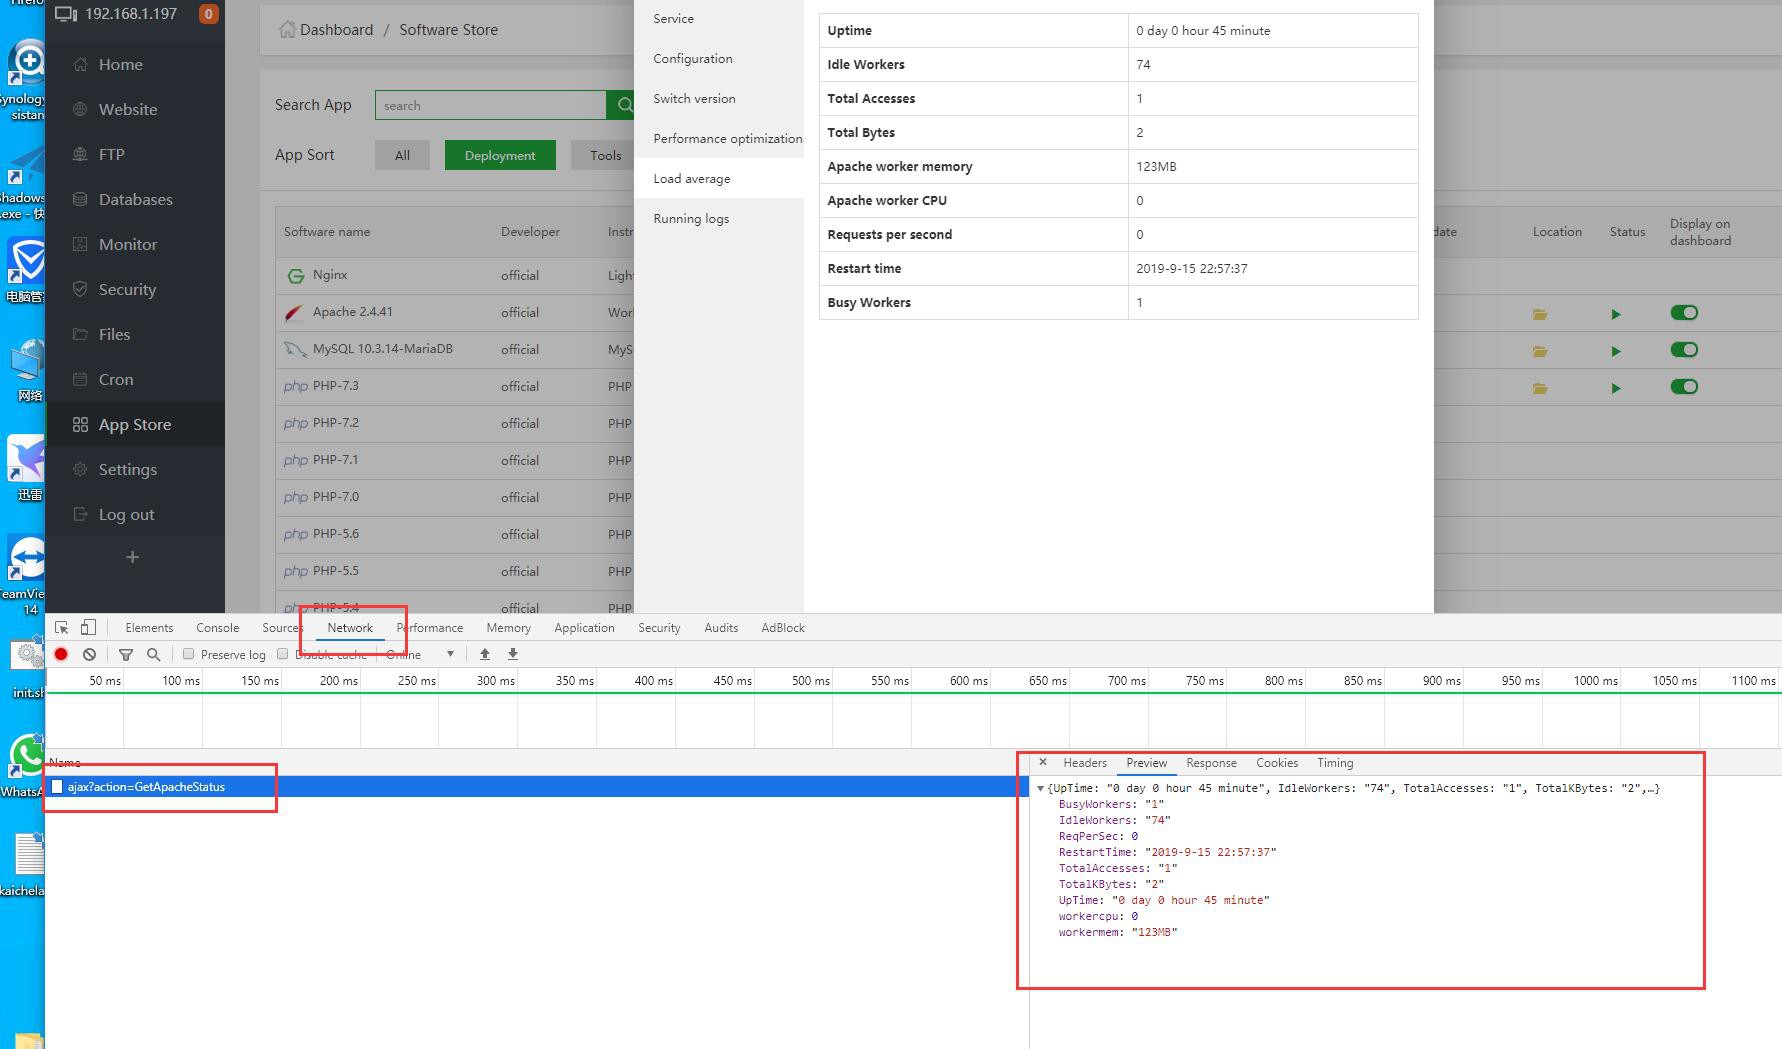Image resolution: width=1782 pixels, height=1049 pixels.
Task: Select the ajax?action=GetApacheStatus request
Action: pos(536,787)
